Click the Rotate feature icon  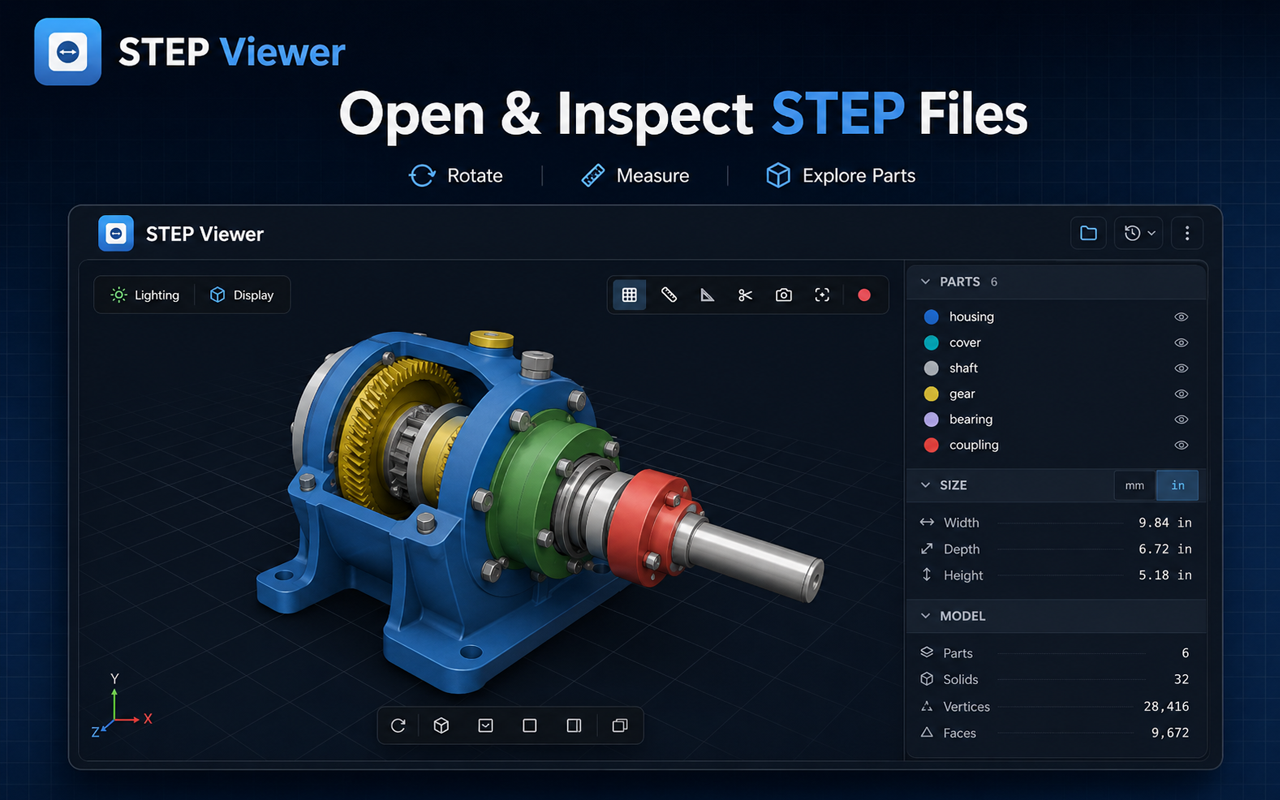[x=422, y=176]
